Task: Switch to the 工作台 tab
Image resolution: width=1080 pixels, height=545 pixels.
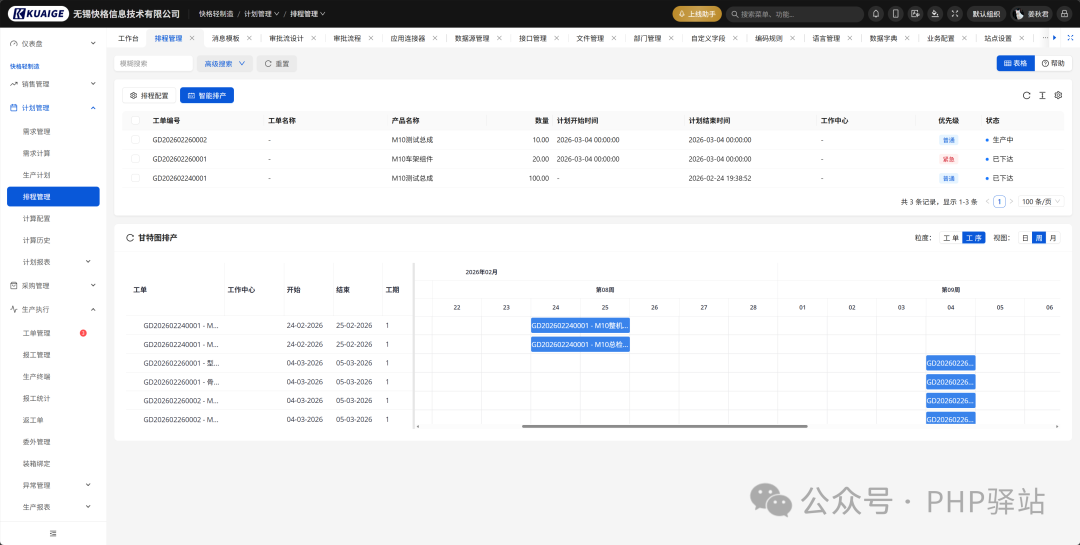Action: click(128, 38)
